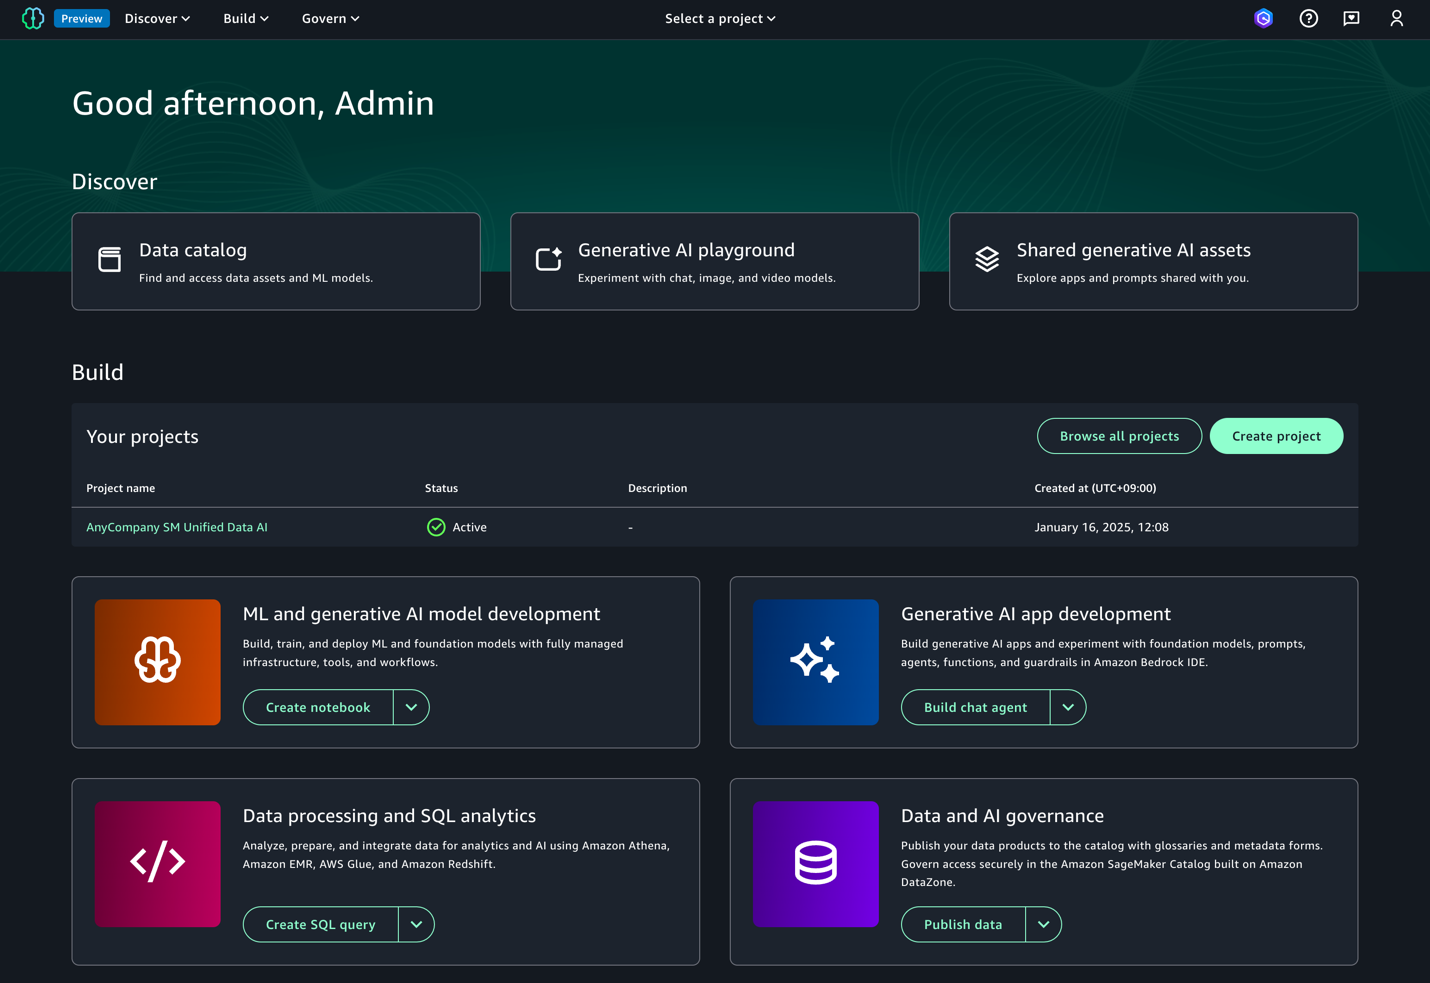Screen dimensions: 1430x983
Task: Click the Data processing and SQL analytics heading
Action: pyautogui.click(x=389, y=816)
